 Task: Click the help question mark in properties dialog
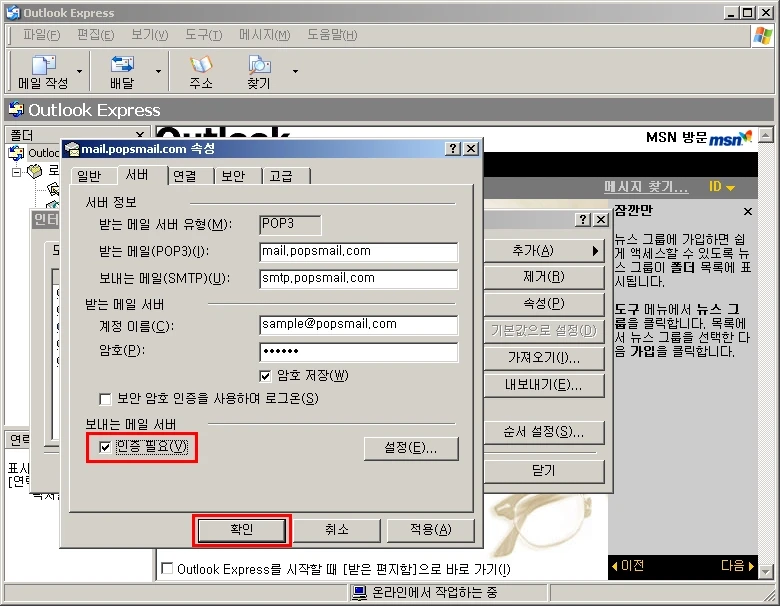453,149
